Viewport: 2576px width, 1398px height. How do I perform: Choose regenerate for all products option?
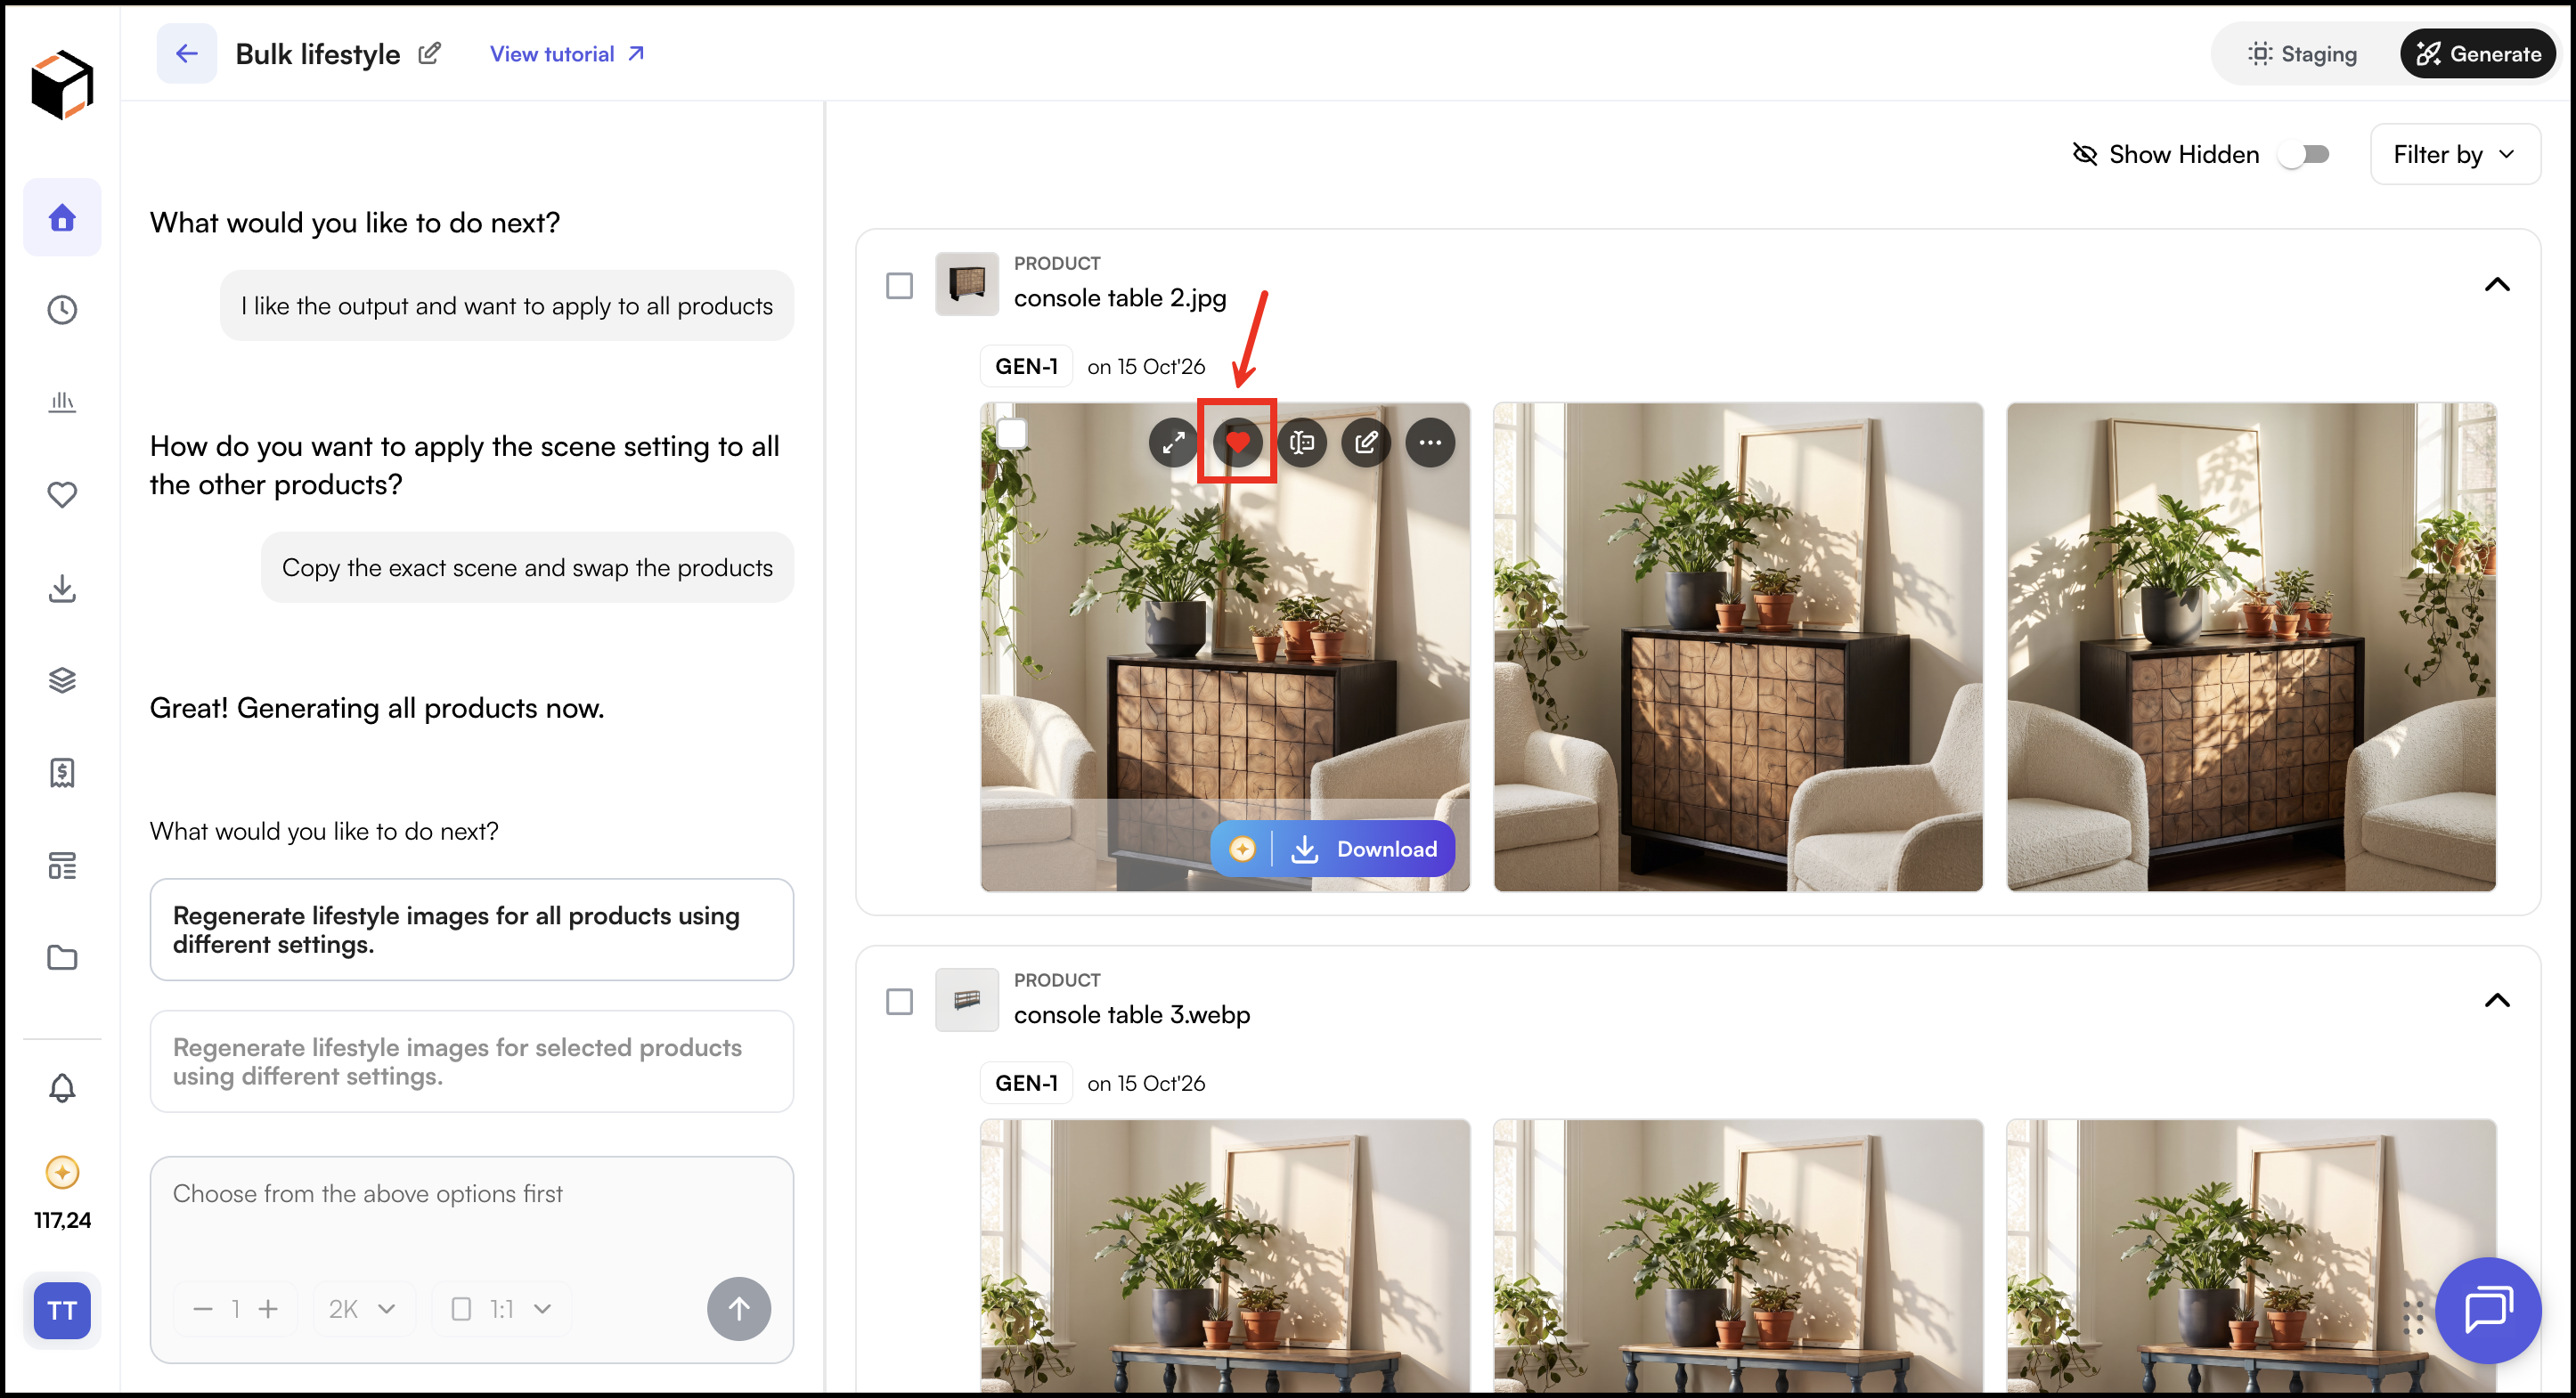471,929
